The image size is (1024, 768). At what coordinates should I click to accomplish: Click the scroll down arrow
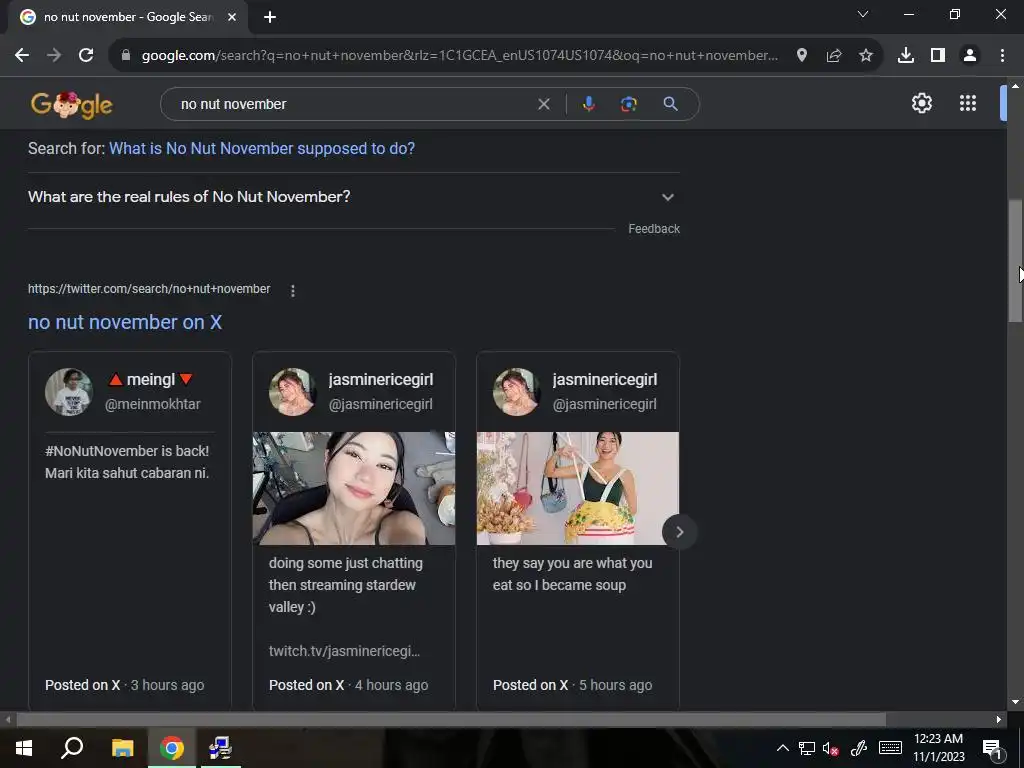tap(1015, 702)
